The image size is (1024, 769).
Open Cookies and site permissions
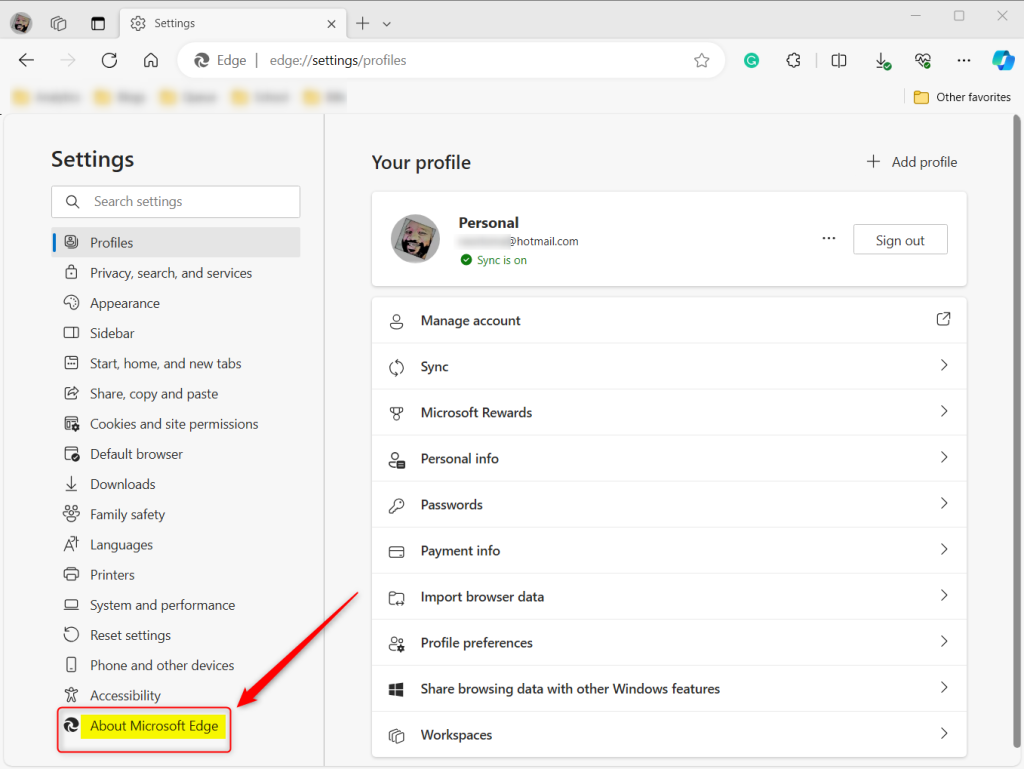point(176,424)
